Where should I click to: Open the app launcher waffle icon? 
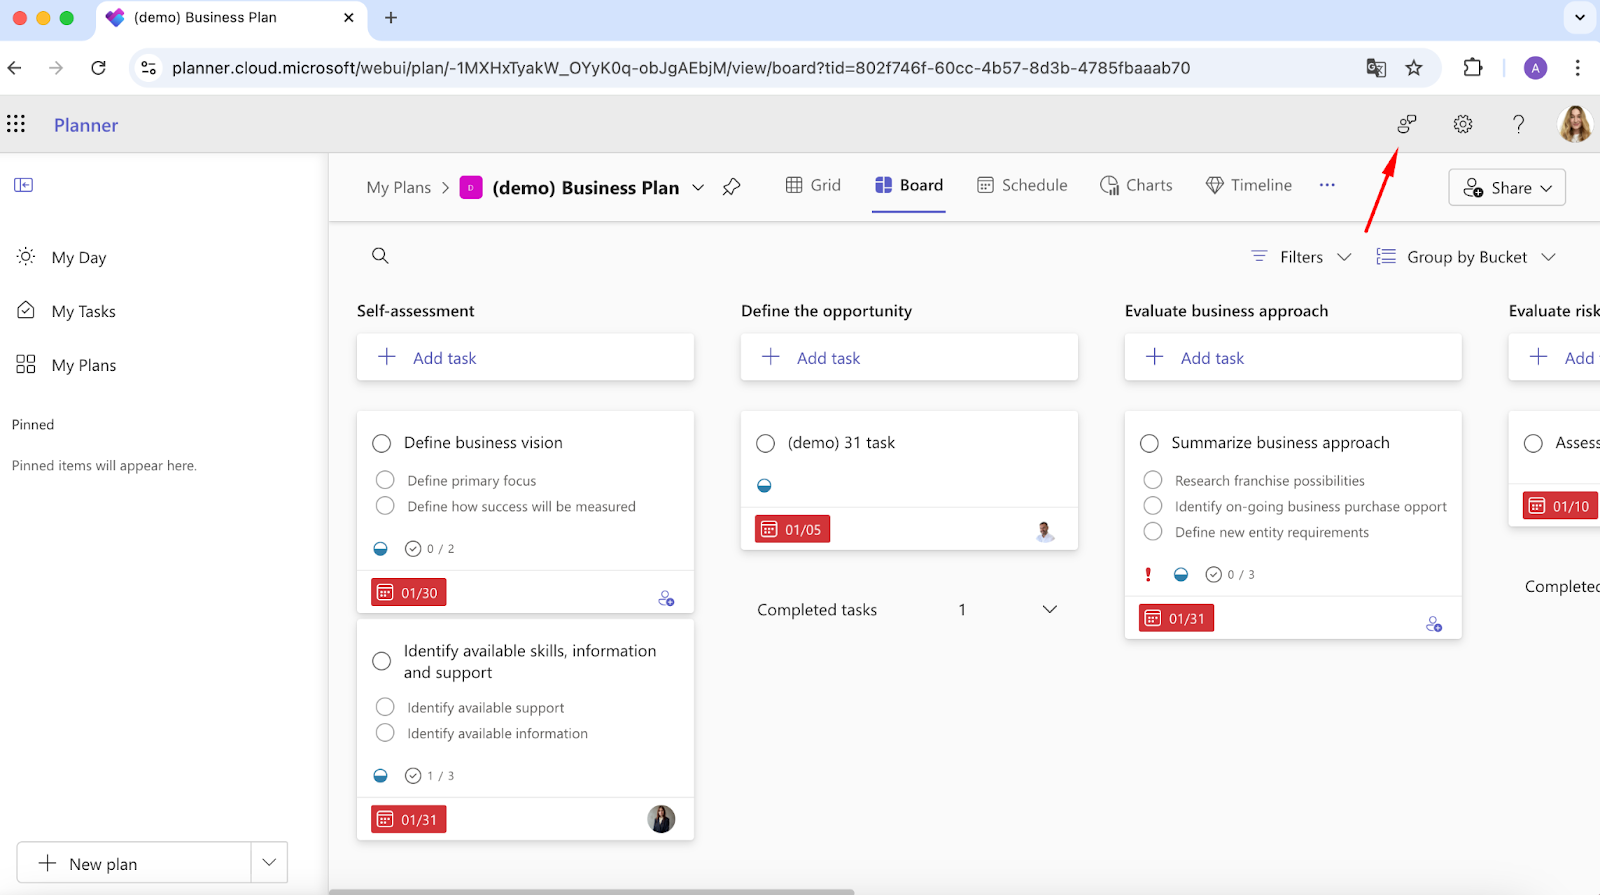[16, 124]
